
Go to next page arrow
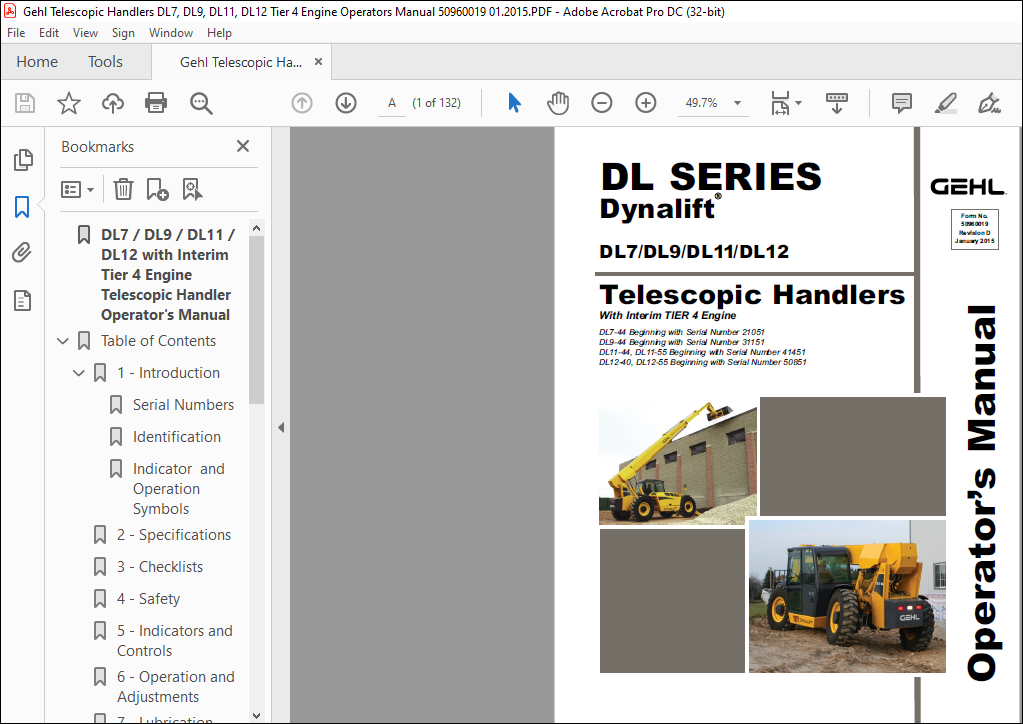click(x=346, y=103)
